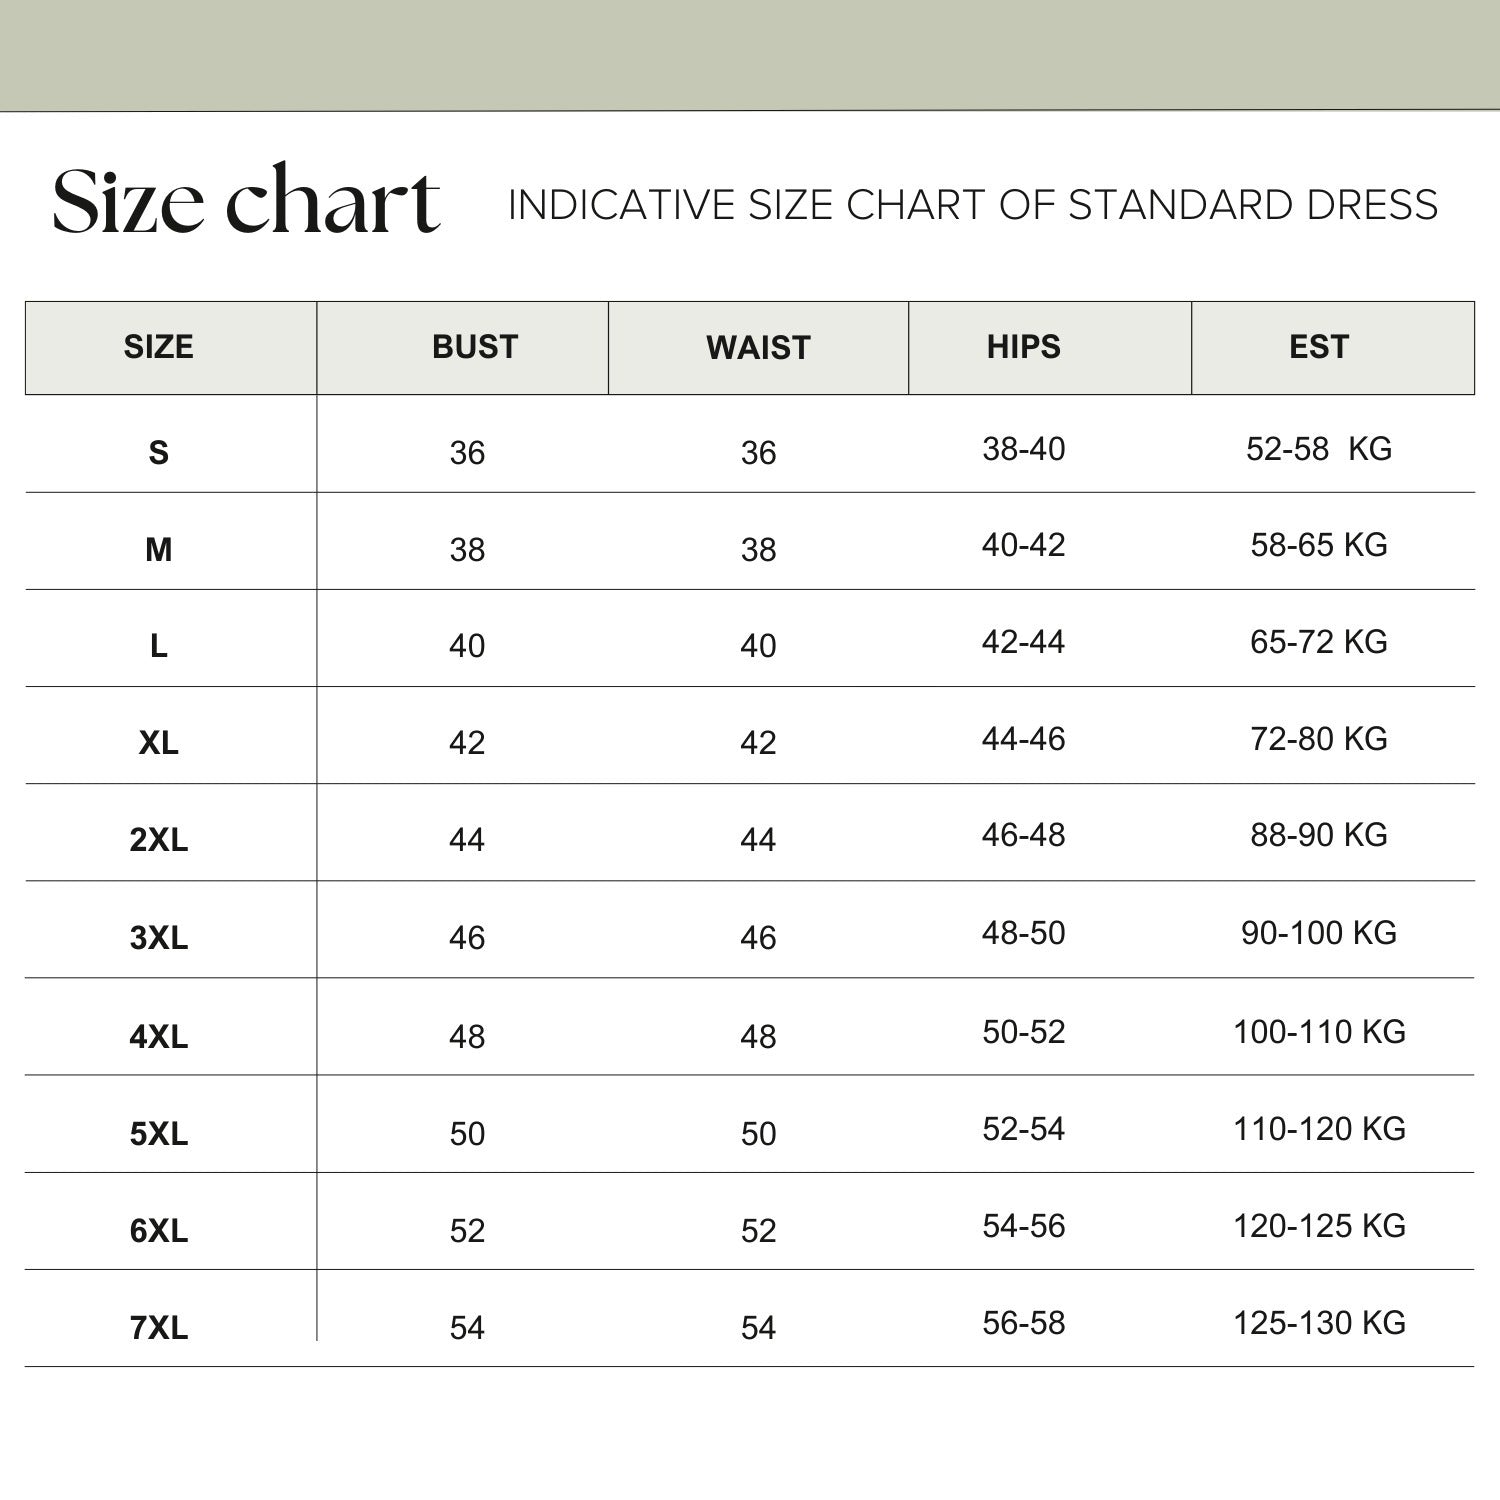Select the WAIST column header
The height and width of the screenshot is (1500, 1500).
pyautogui.click(x=758, y=348)
